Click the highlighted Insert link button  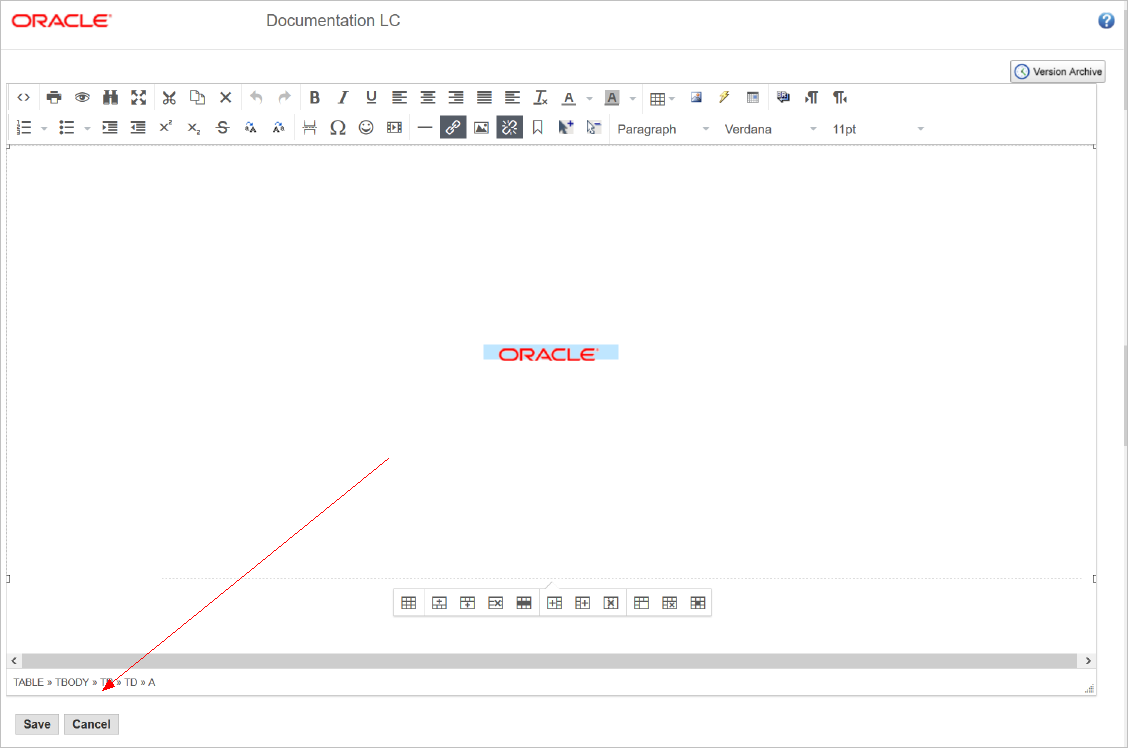tap(453, 128)
